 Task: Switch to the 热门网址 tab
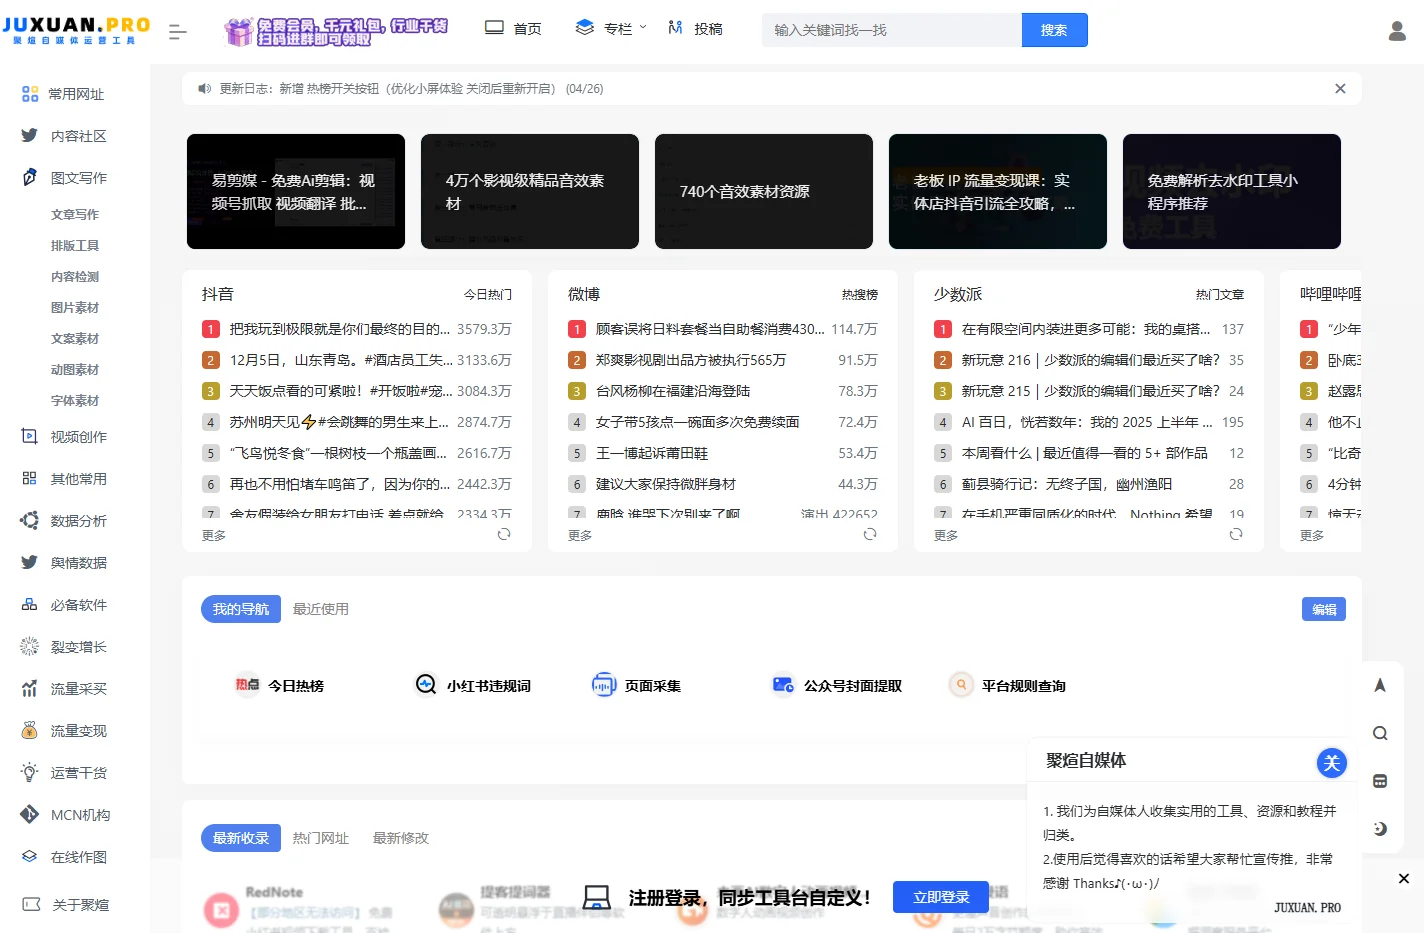click(321, 838)
